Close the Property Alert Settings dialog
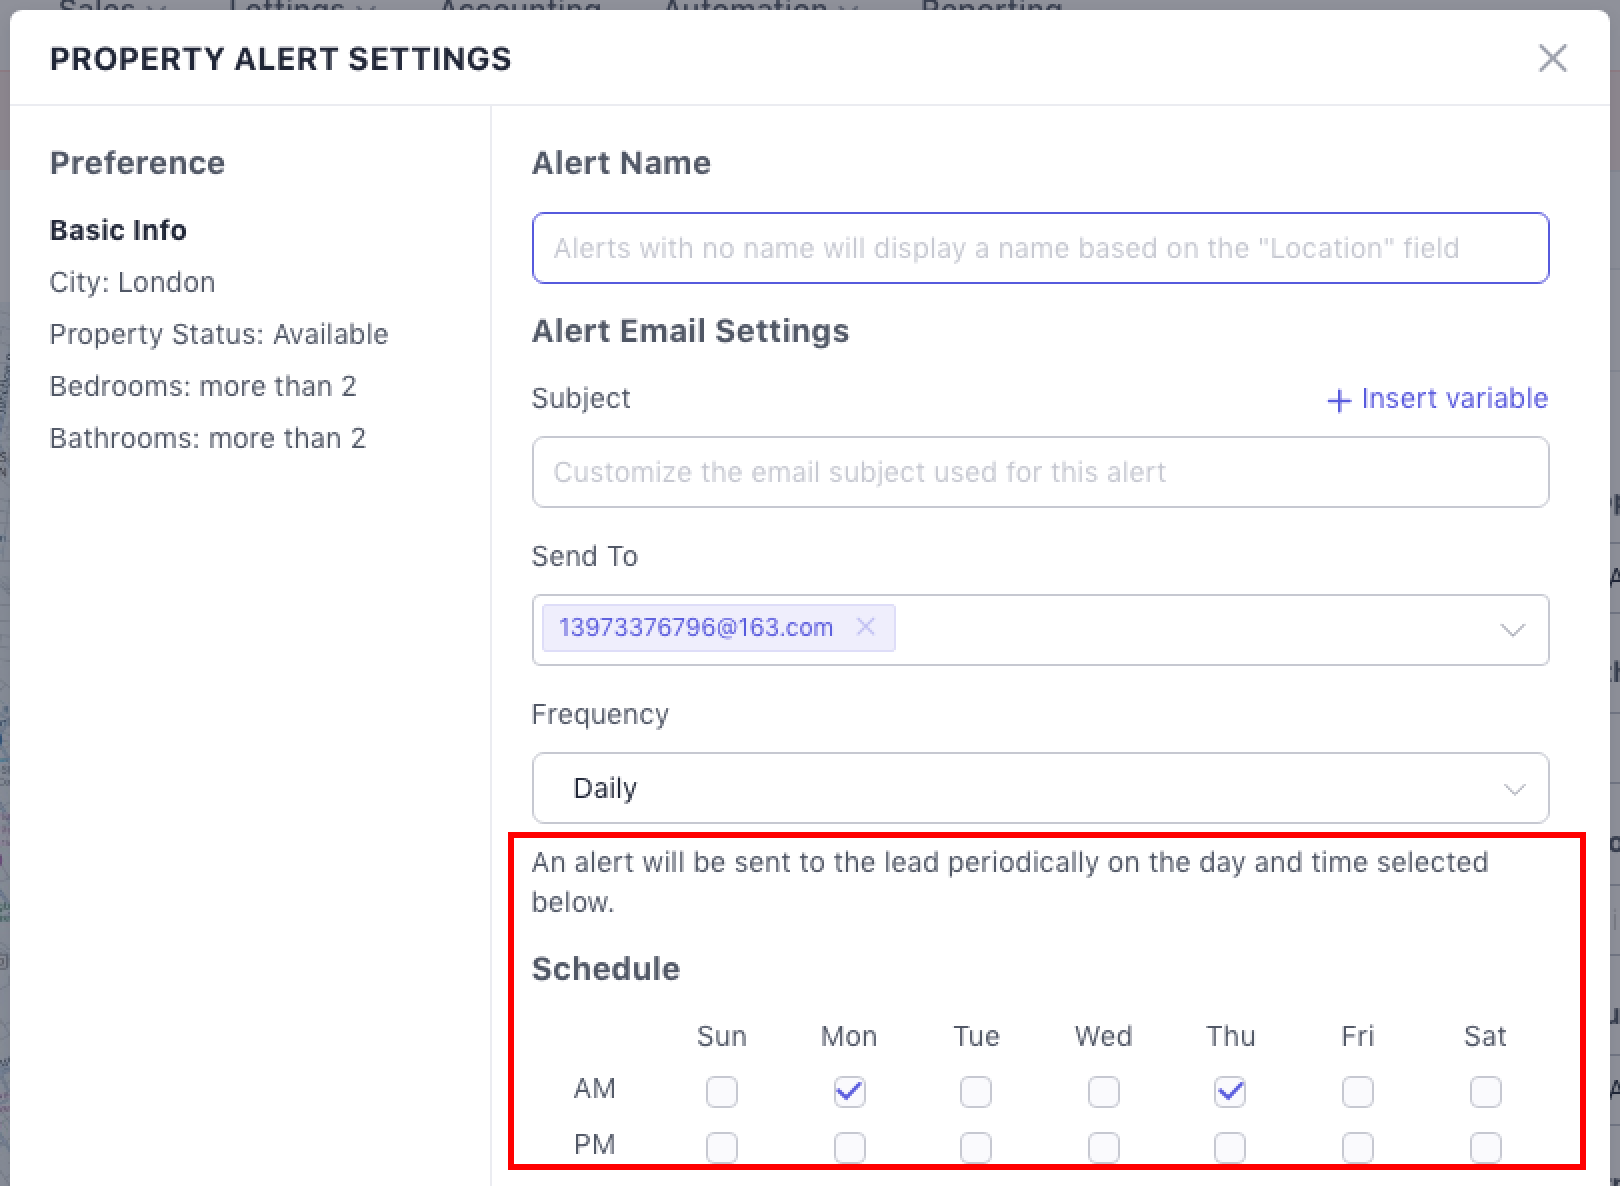Viewport: 1620px width, 1186px height. click(x=1552, y=58)
